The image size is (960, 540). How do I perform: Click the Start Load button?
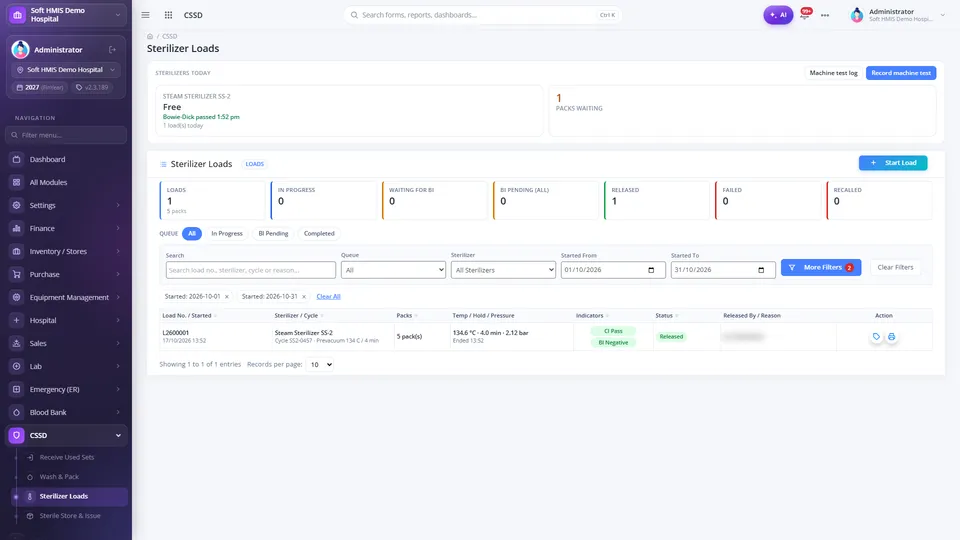pos(893,163)
